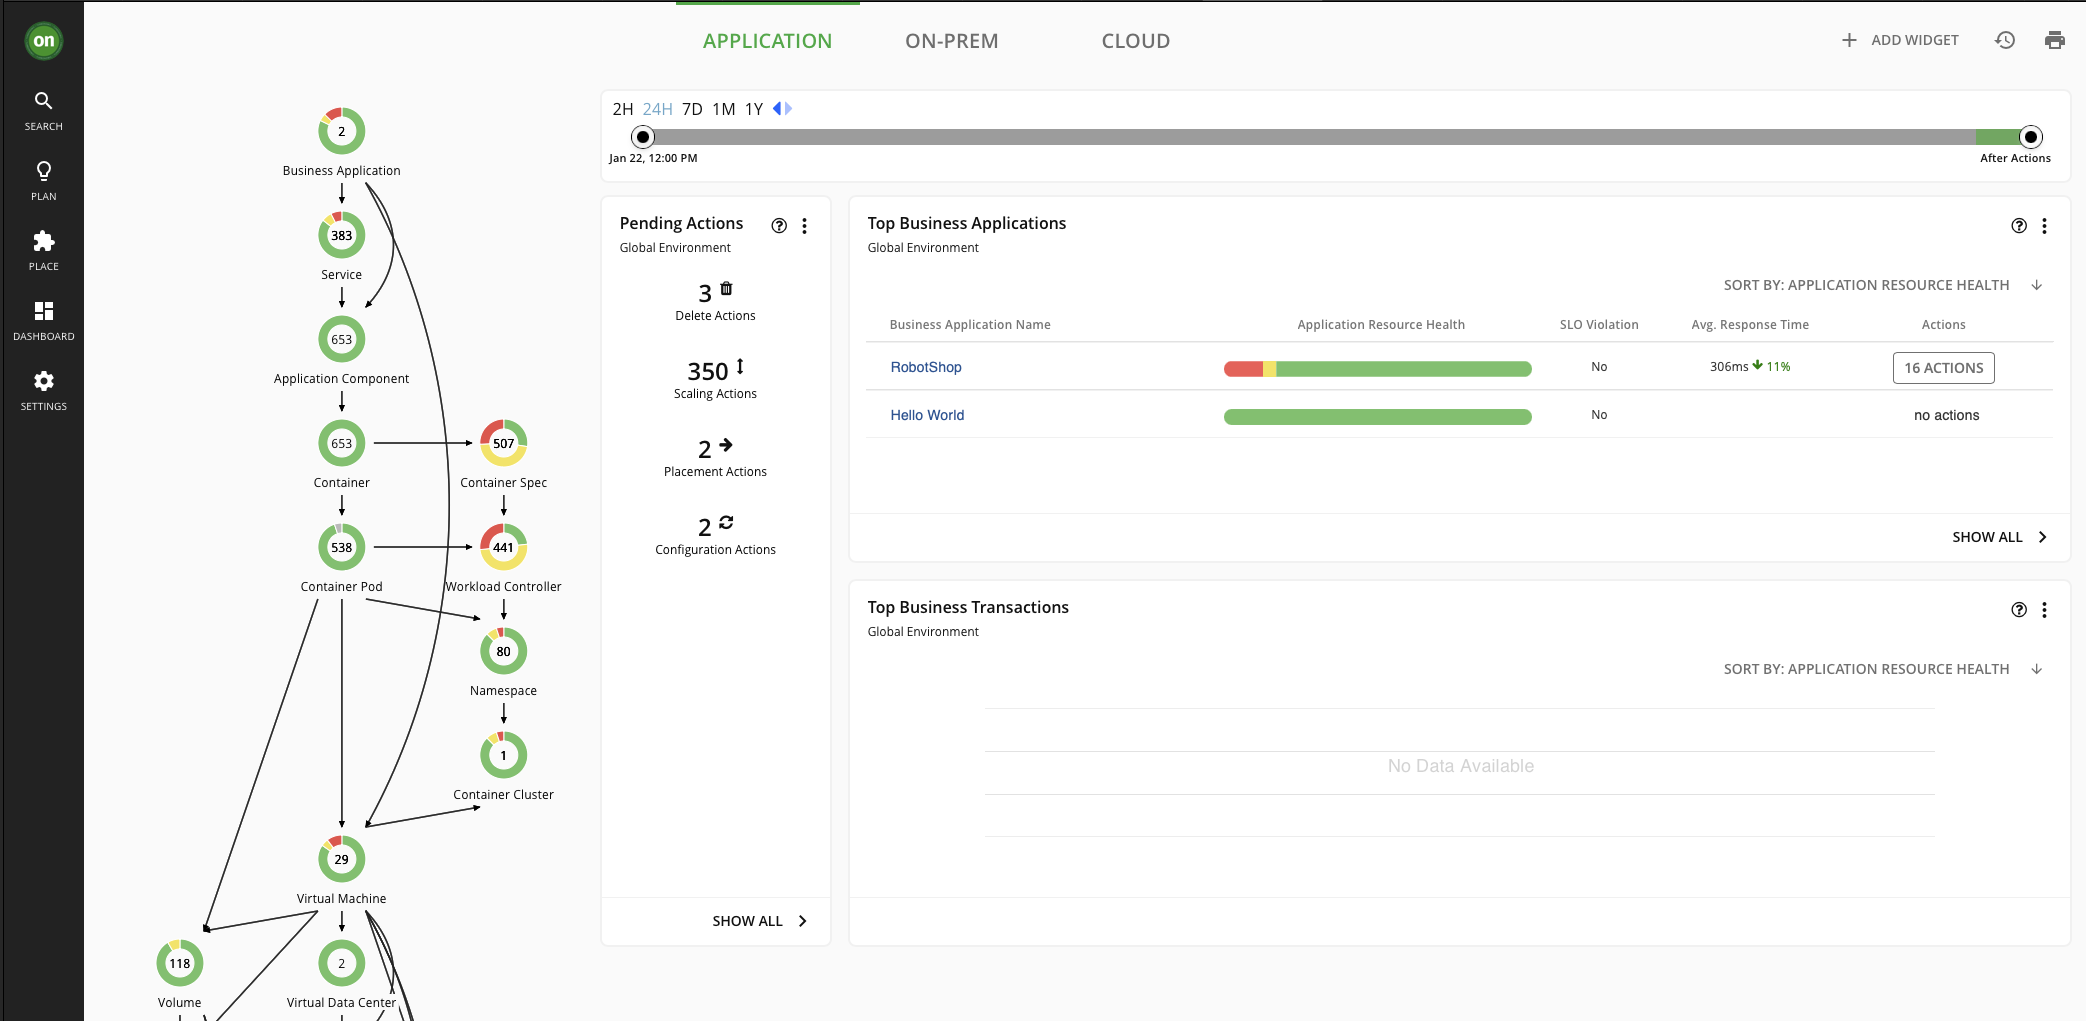The width and height of the screenshot is (2086, 1021).
Task: Click SHOW ALL in Top Business Applications
Action: pos(1999,537)
